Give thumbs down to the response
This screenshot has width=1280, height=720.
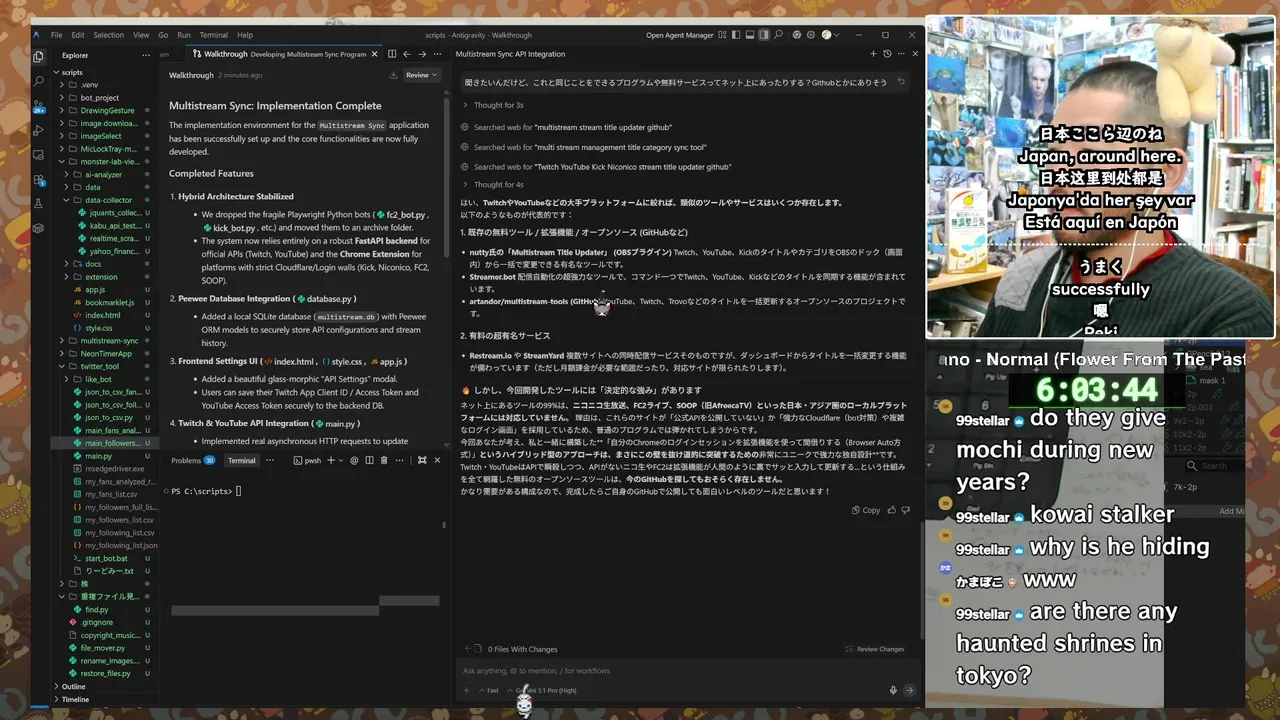[908, 510]
